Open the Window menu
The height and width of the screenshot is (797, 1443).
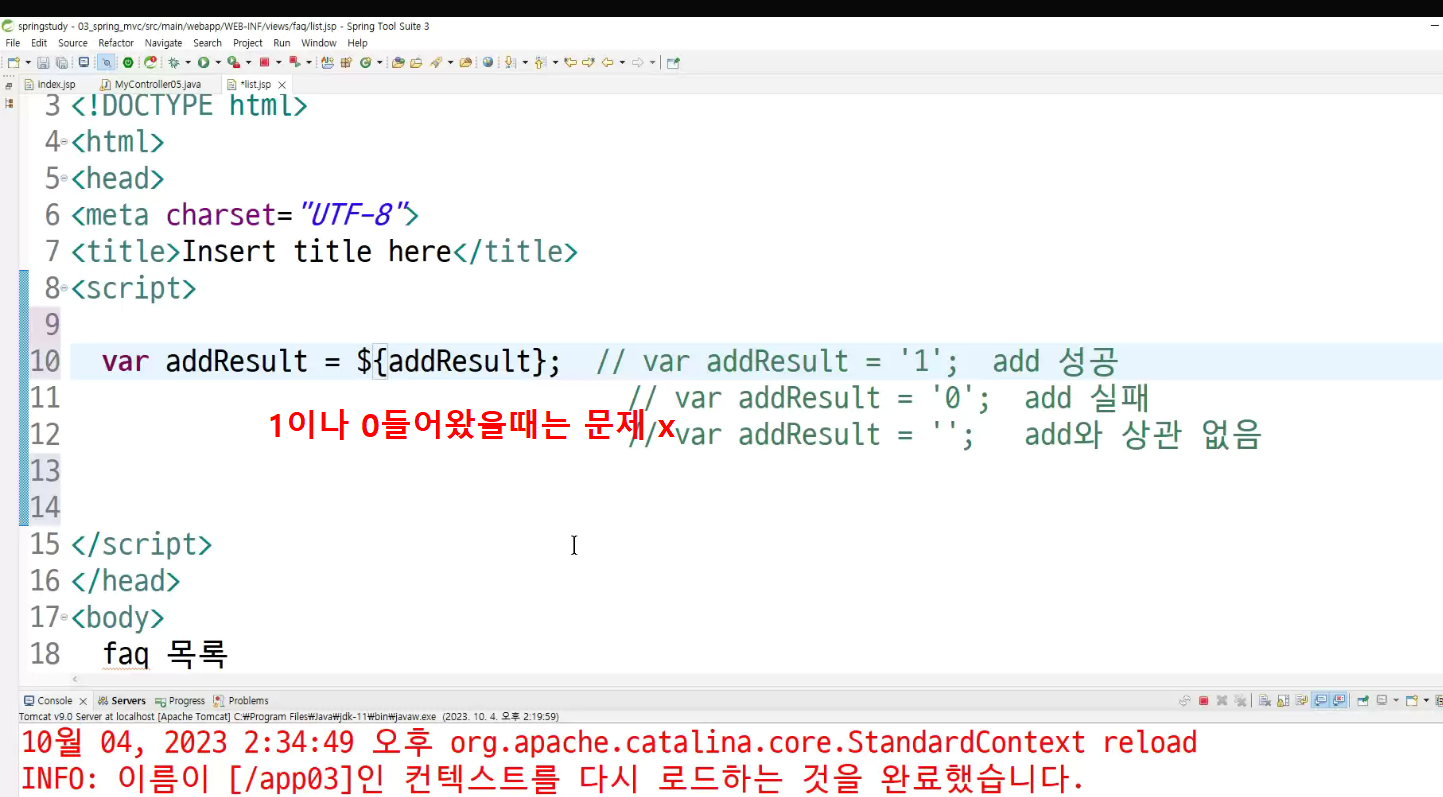[x=319, y=43]
